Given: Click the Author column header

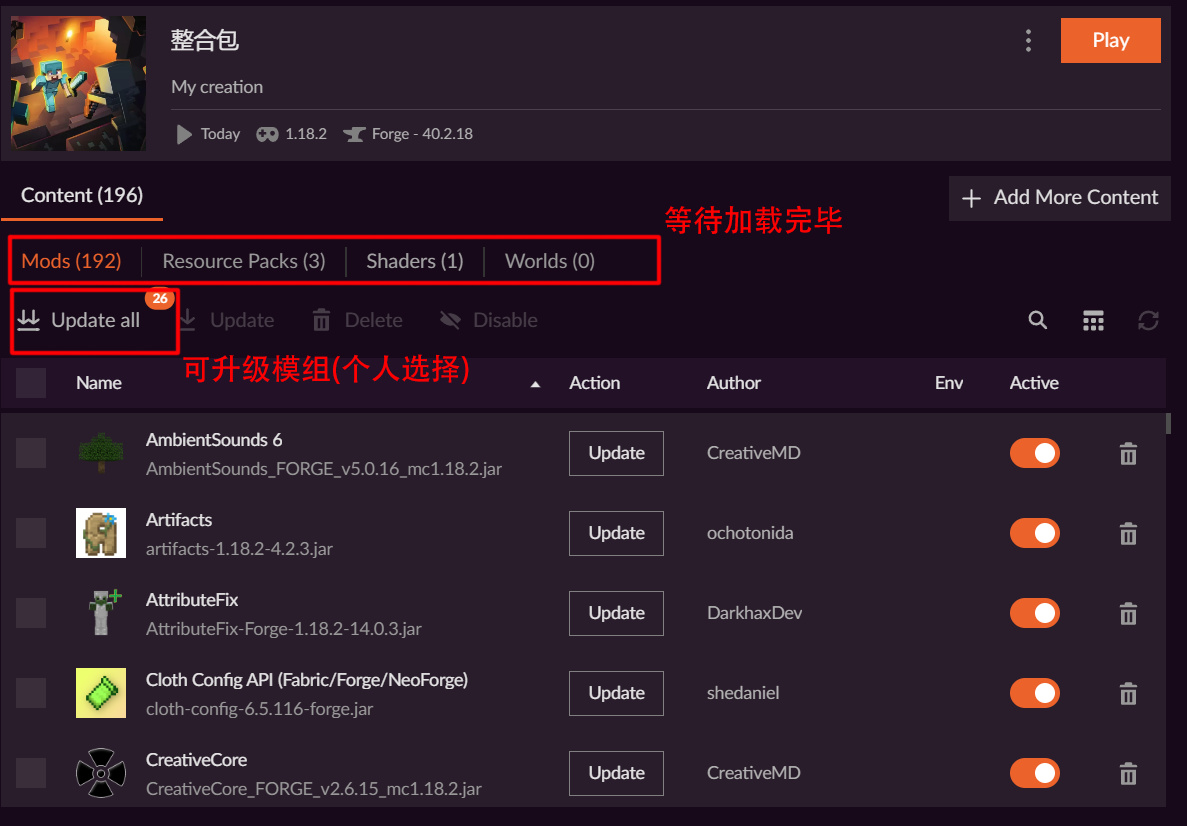Looking at the screenshot, I should click(x=734, y=383).
